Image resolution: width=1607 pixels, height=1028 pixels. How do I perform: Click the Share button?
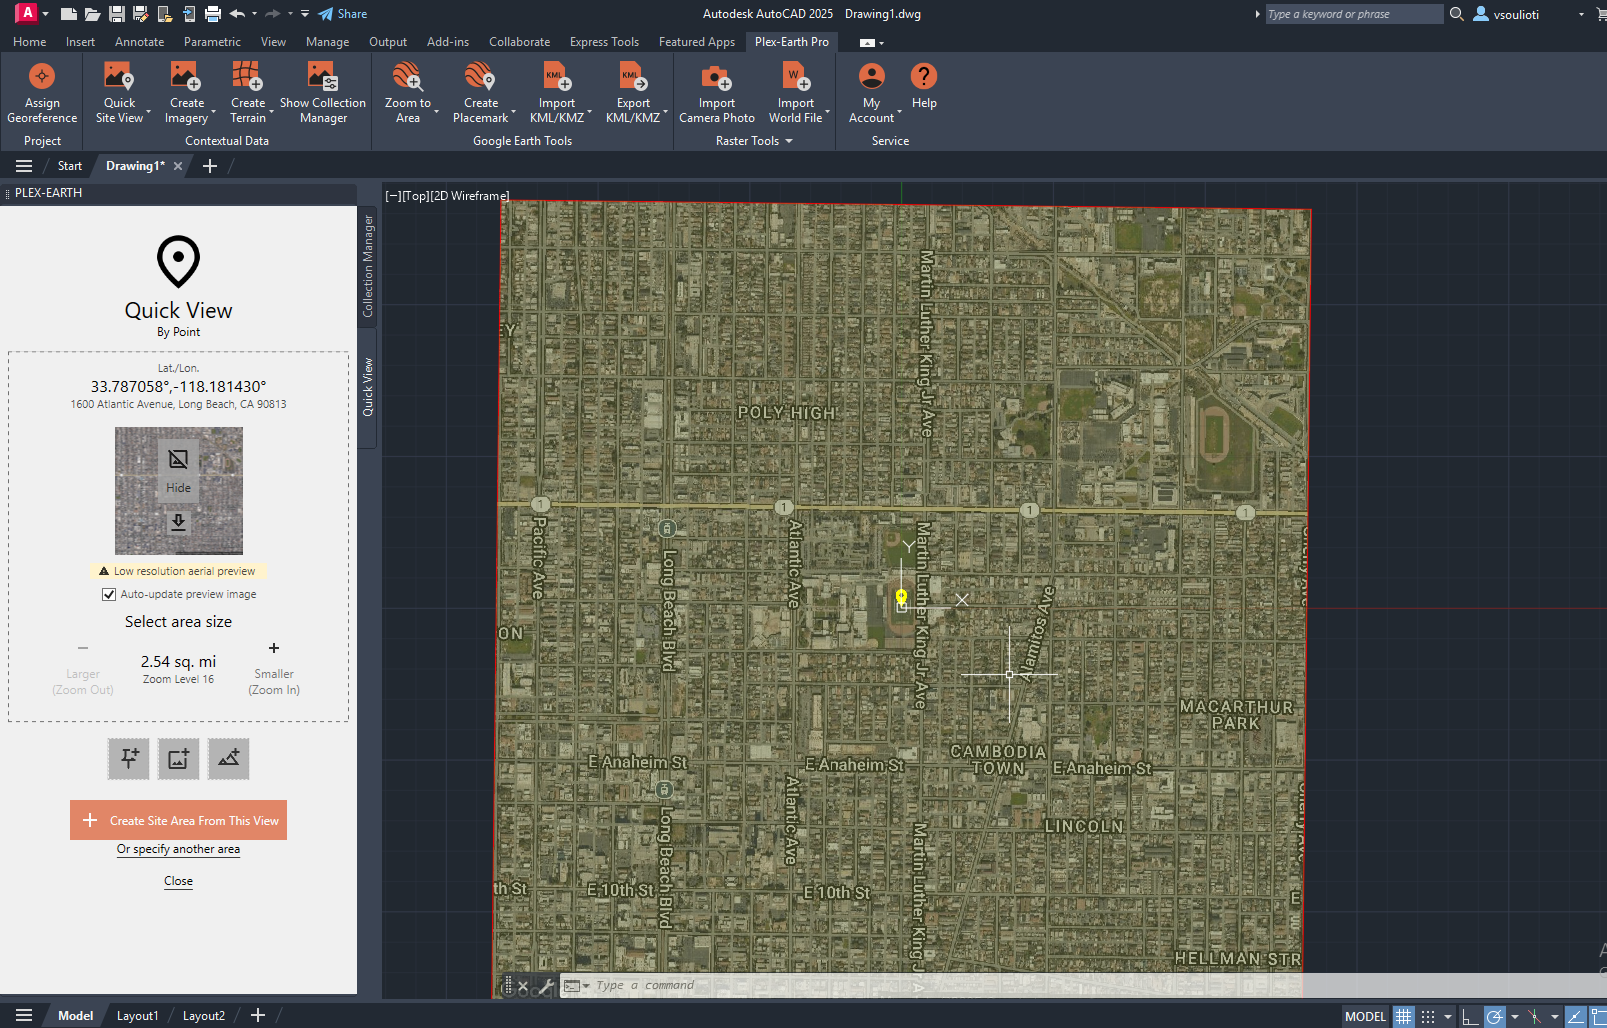pyautogui.click(x=343, y=14)
